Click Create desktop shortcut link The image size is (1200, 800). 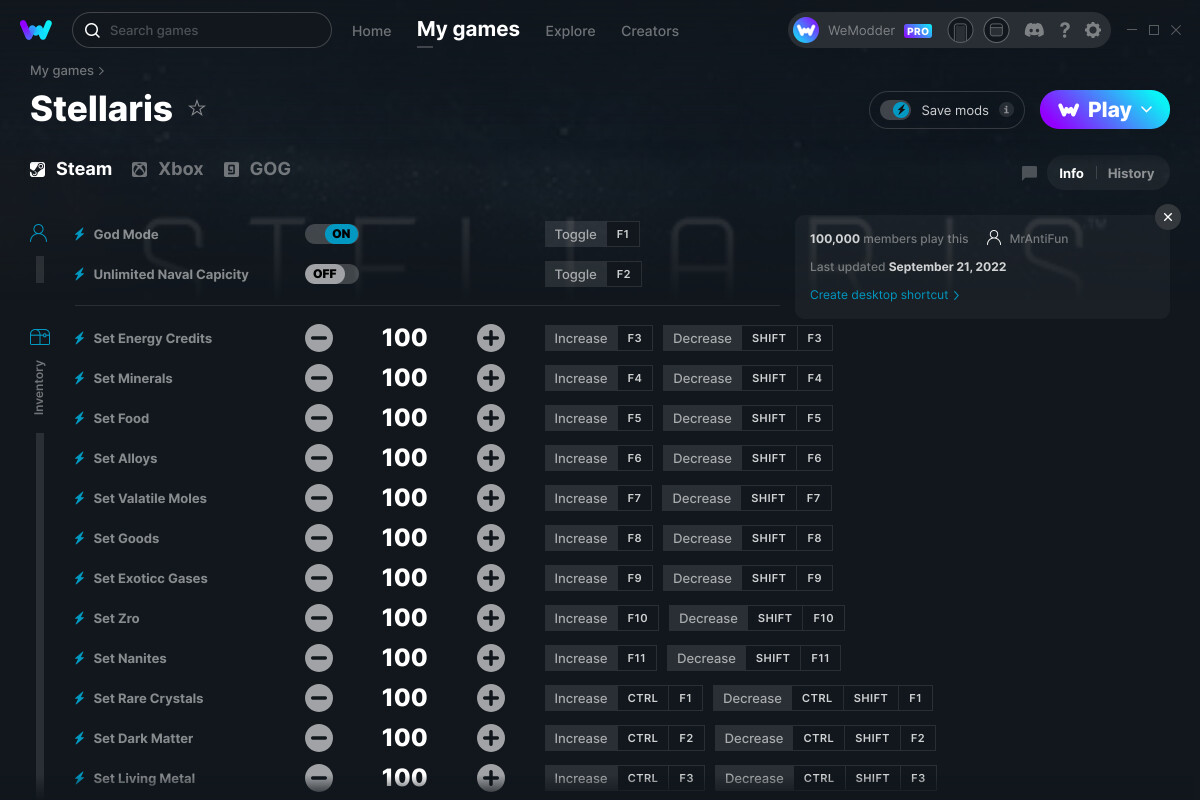(x=884, y=295)
